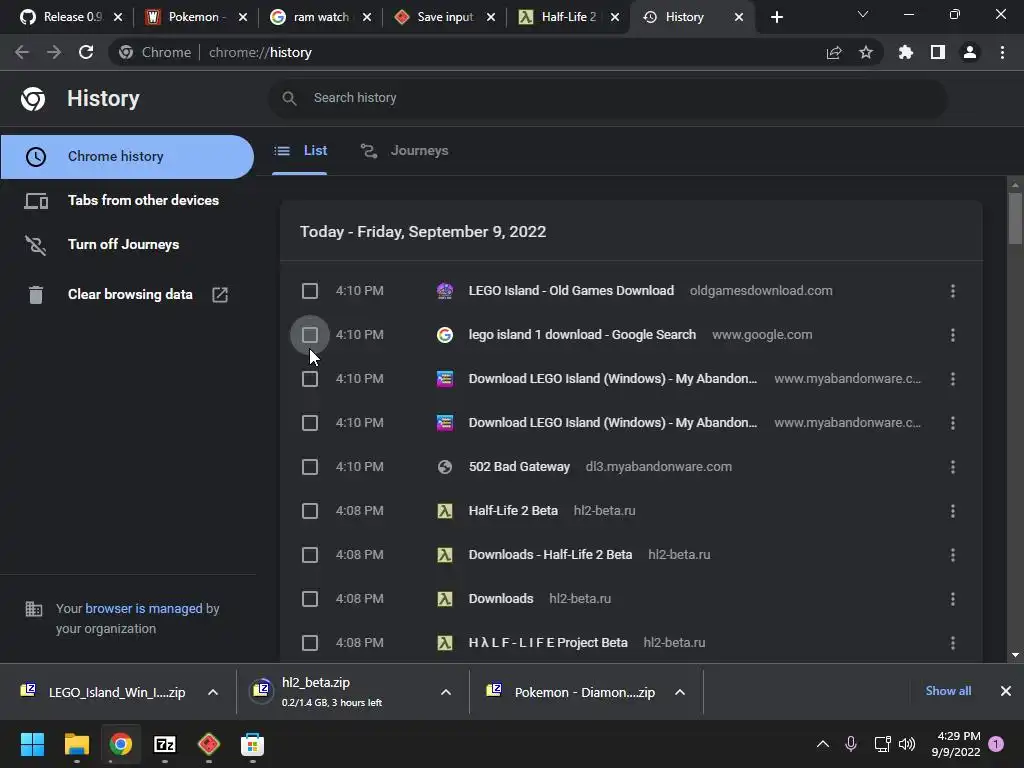1024x768 pixels.
Task: Open the 502 Bad Gateway history link
Action: [519, 467]
